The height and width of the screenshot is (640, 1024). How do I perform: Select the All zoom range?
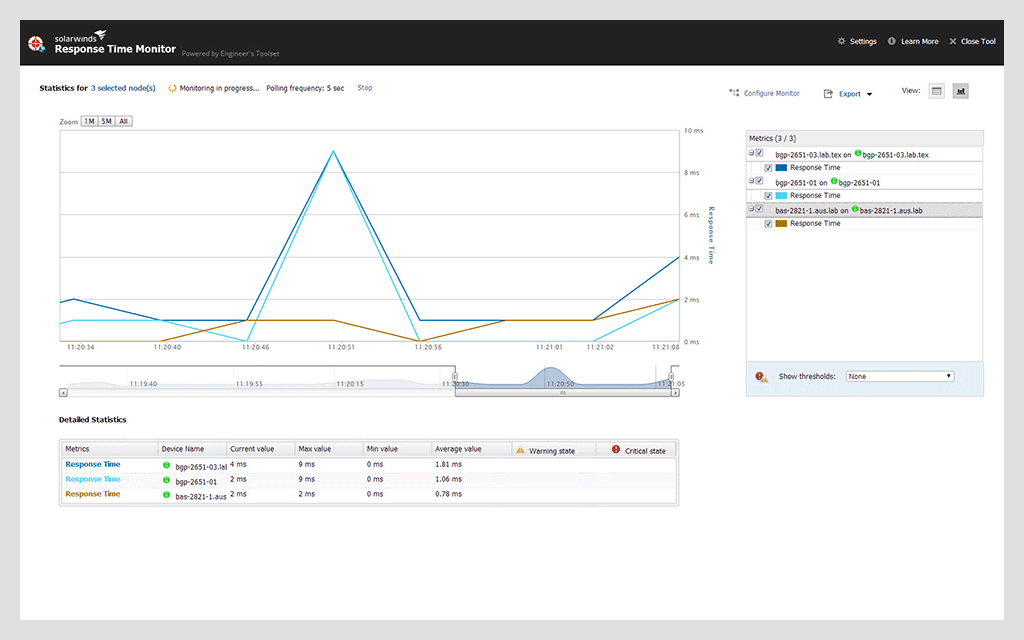pos(123,120)
